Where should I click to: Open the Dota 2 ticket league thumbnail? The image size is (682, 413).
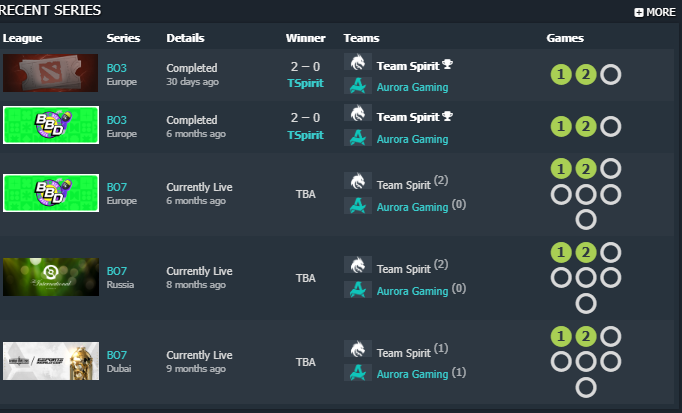[50, 73]
